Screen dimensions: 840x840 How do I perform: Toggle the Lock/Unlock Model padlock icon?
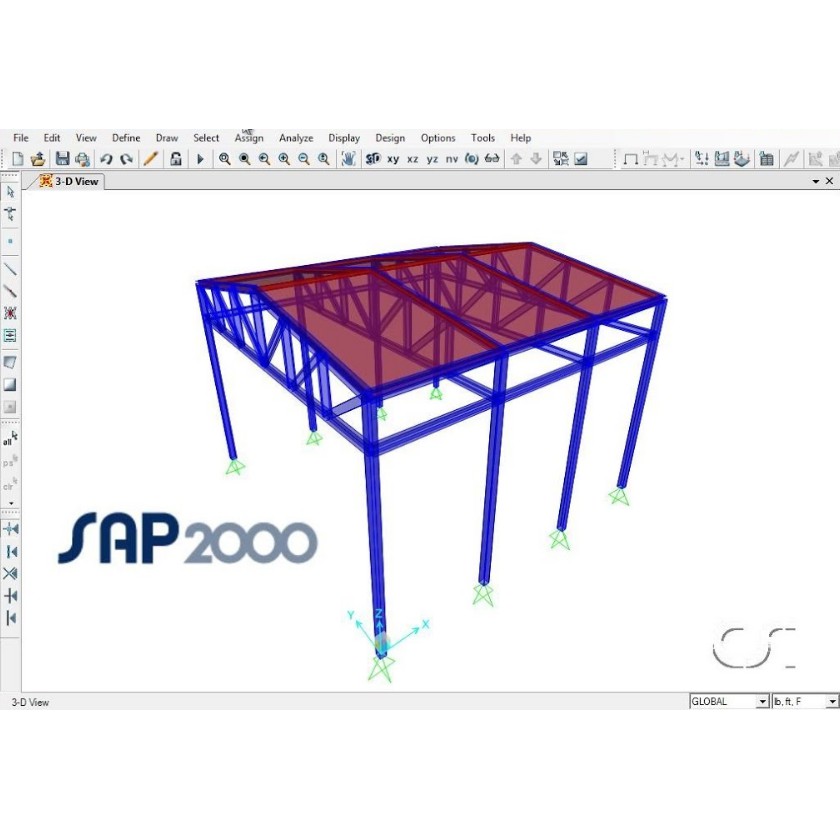click(176, 159)
